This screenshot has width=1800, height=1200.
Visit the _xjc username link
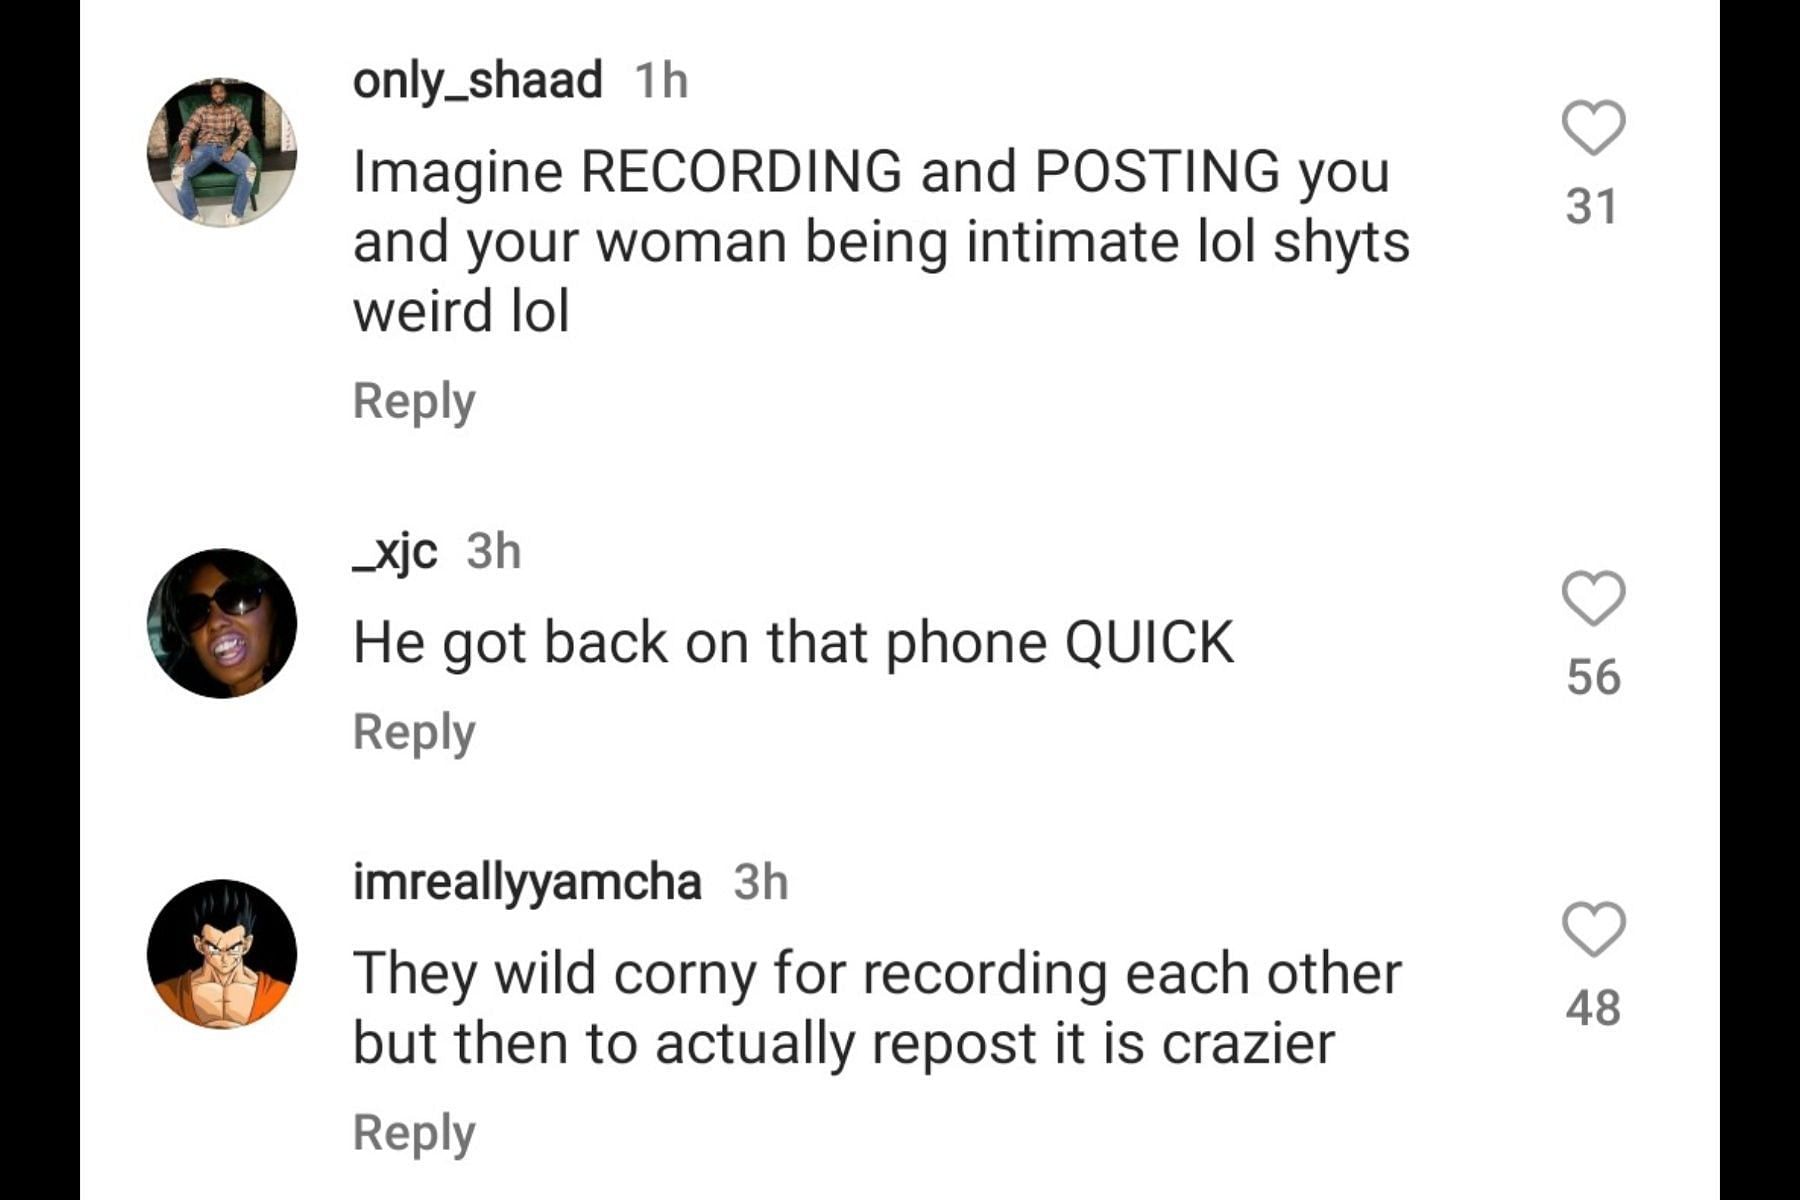(x=395, y=552)
